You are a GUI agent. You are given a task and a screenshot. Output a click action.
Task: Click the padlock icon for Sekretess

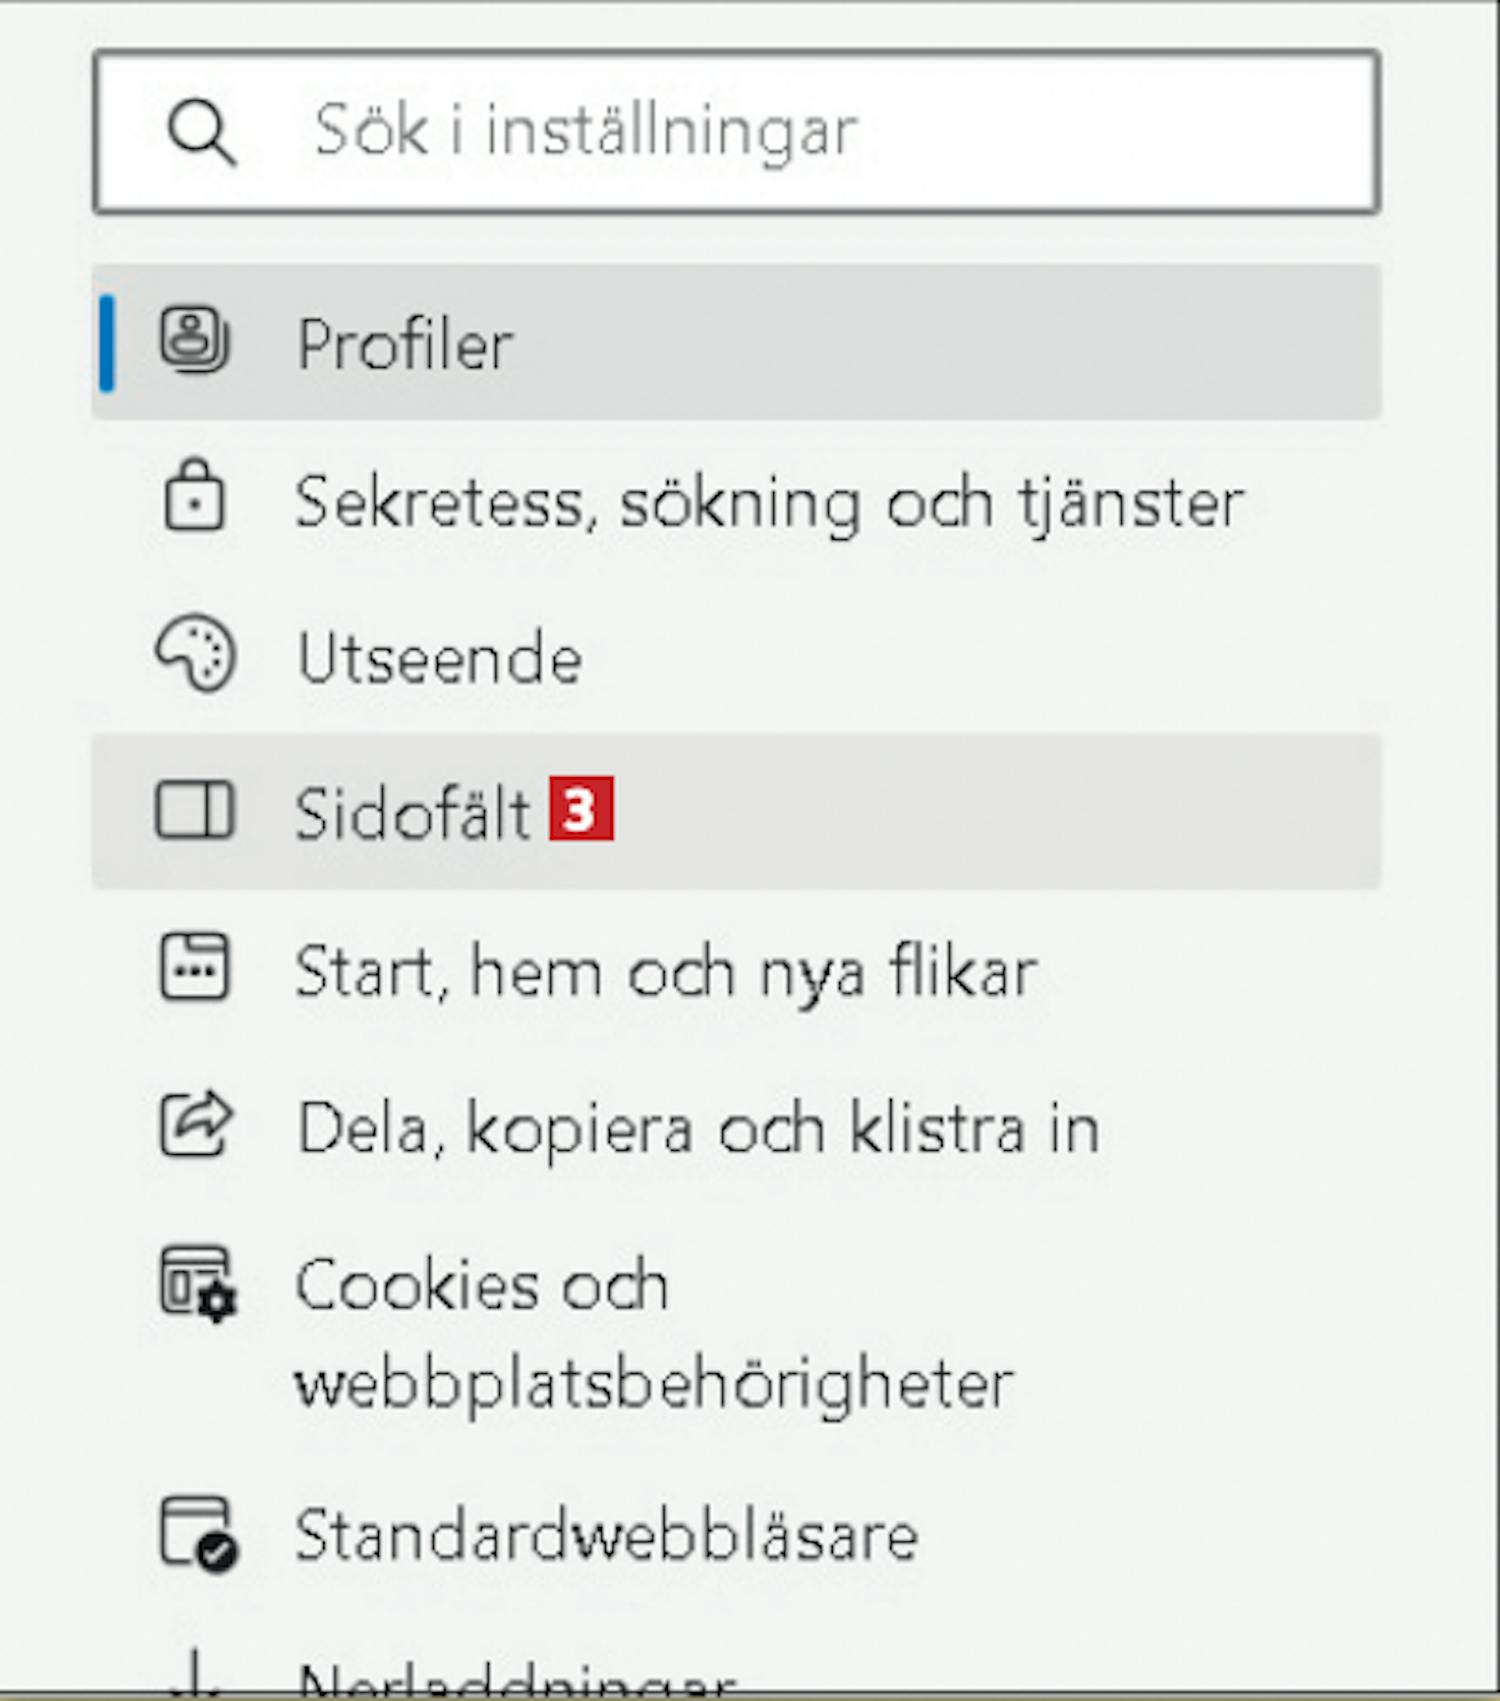coord(194,495)
